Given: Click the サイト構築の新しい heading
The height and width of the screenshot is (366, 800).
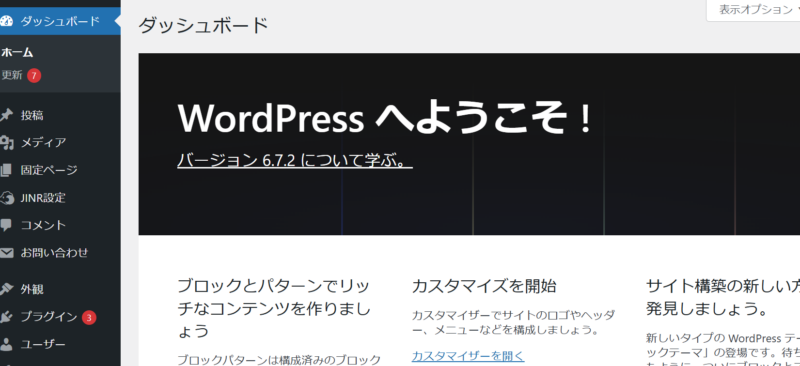Looking at the screenshot, I should tap(722, 297).
